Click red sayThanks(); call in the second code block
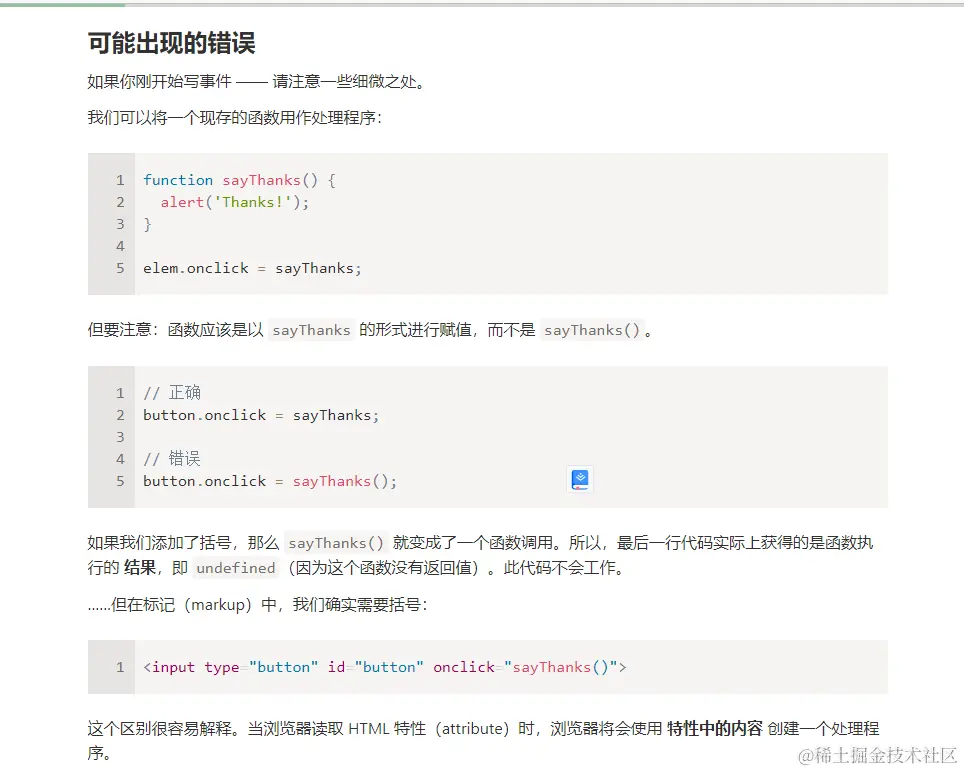This screenshot has width=964, height=772. click(345, 481)
